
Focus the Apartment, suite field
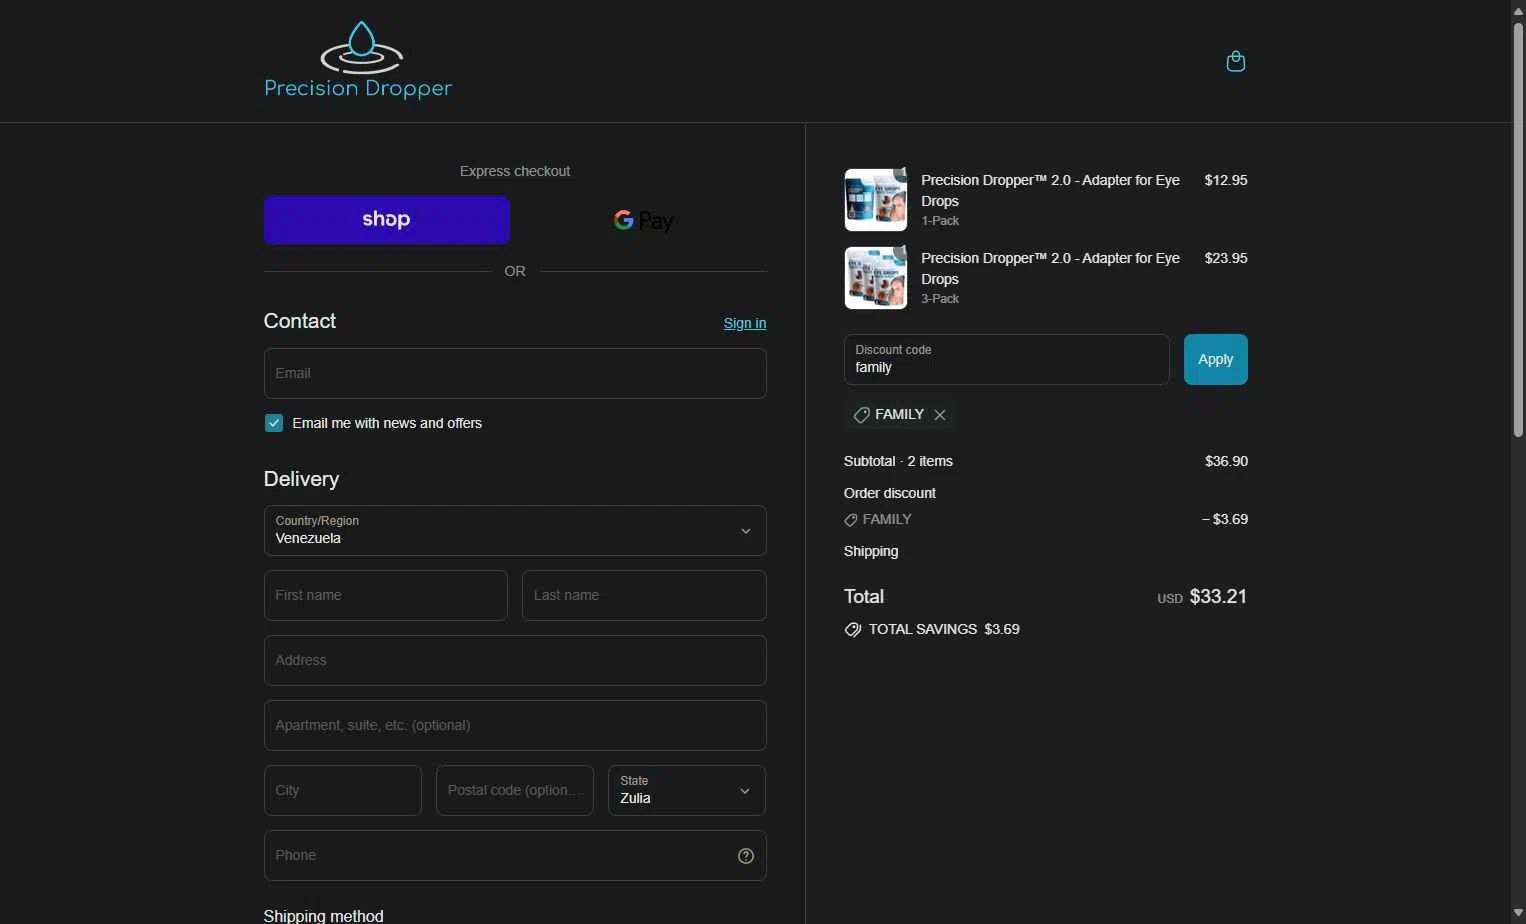click(x=515, y=726)
